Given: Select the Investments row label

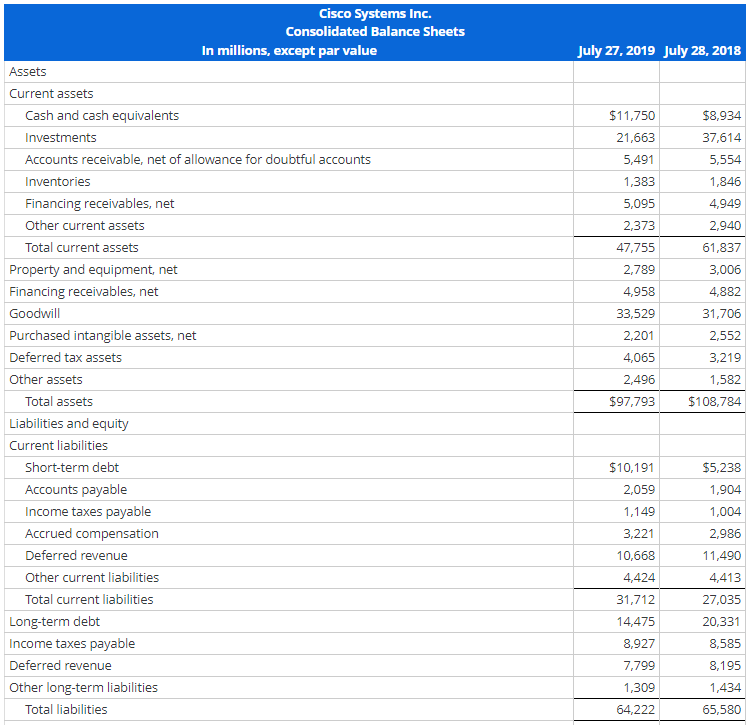Looking at the screenshot, I should point(61,138).
